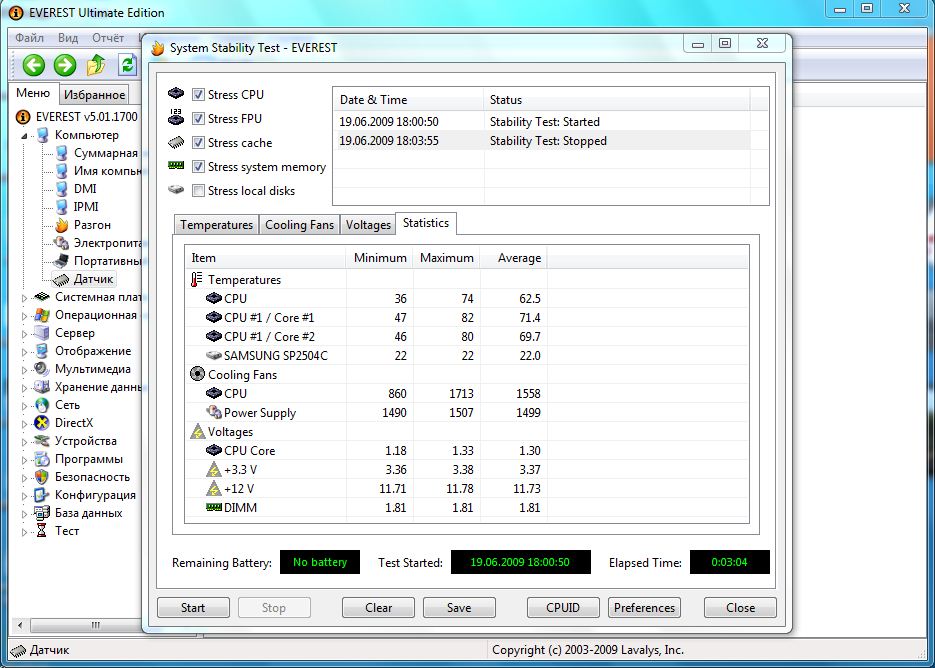The width and height of the screenshot is (935, 668).
Task: Click the Безопасность shield icon
Action: [x=42, y=477]
